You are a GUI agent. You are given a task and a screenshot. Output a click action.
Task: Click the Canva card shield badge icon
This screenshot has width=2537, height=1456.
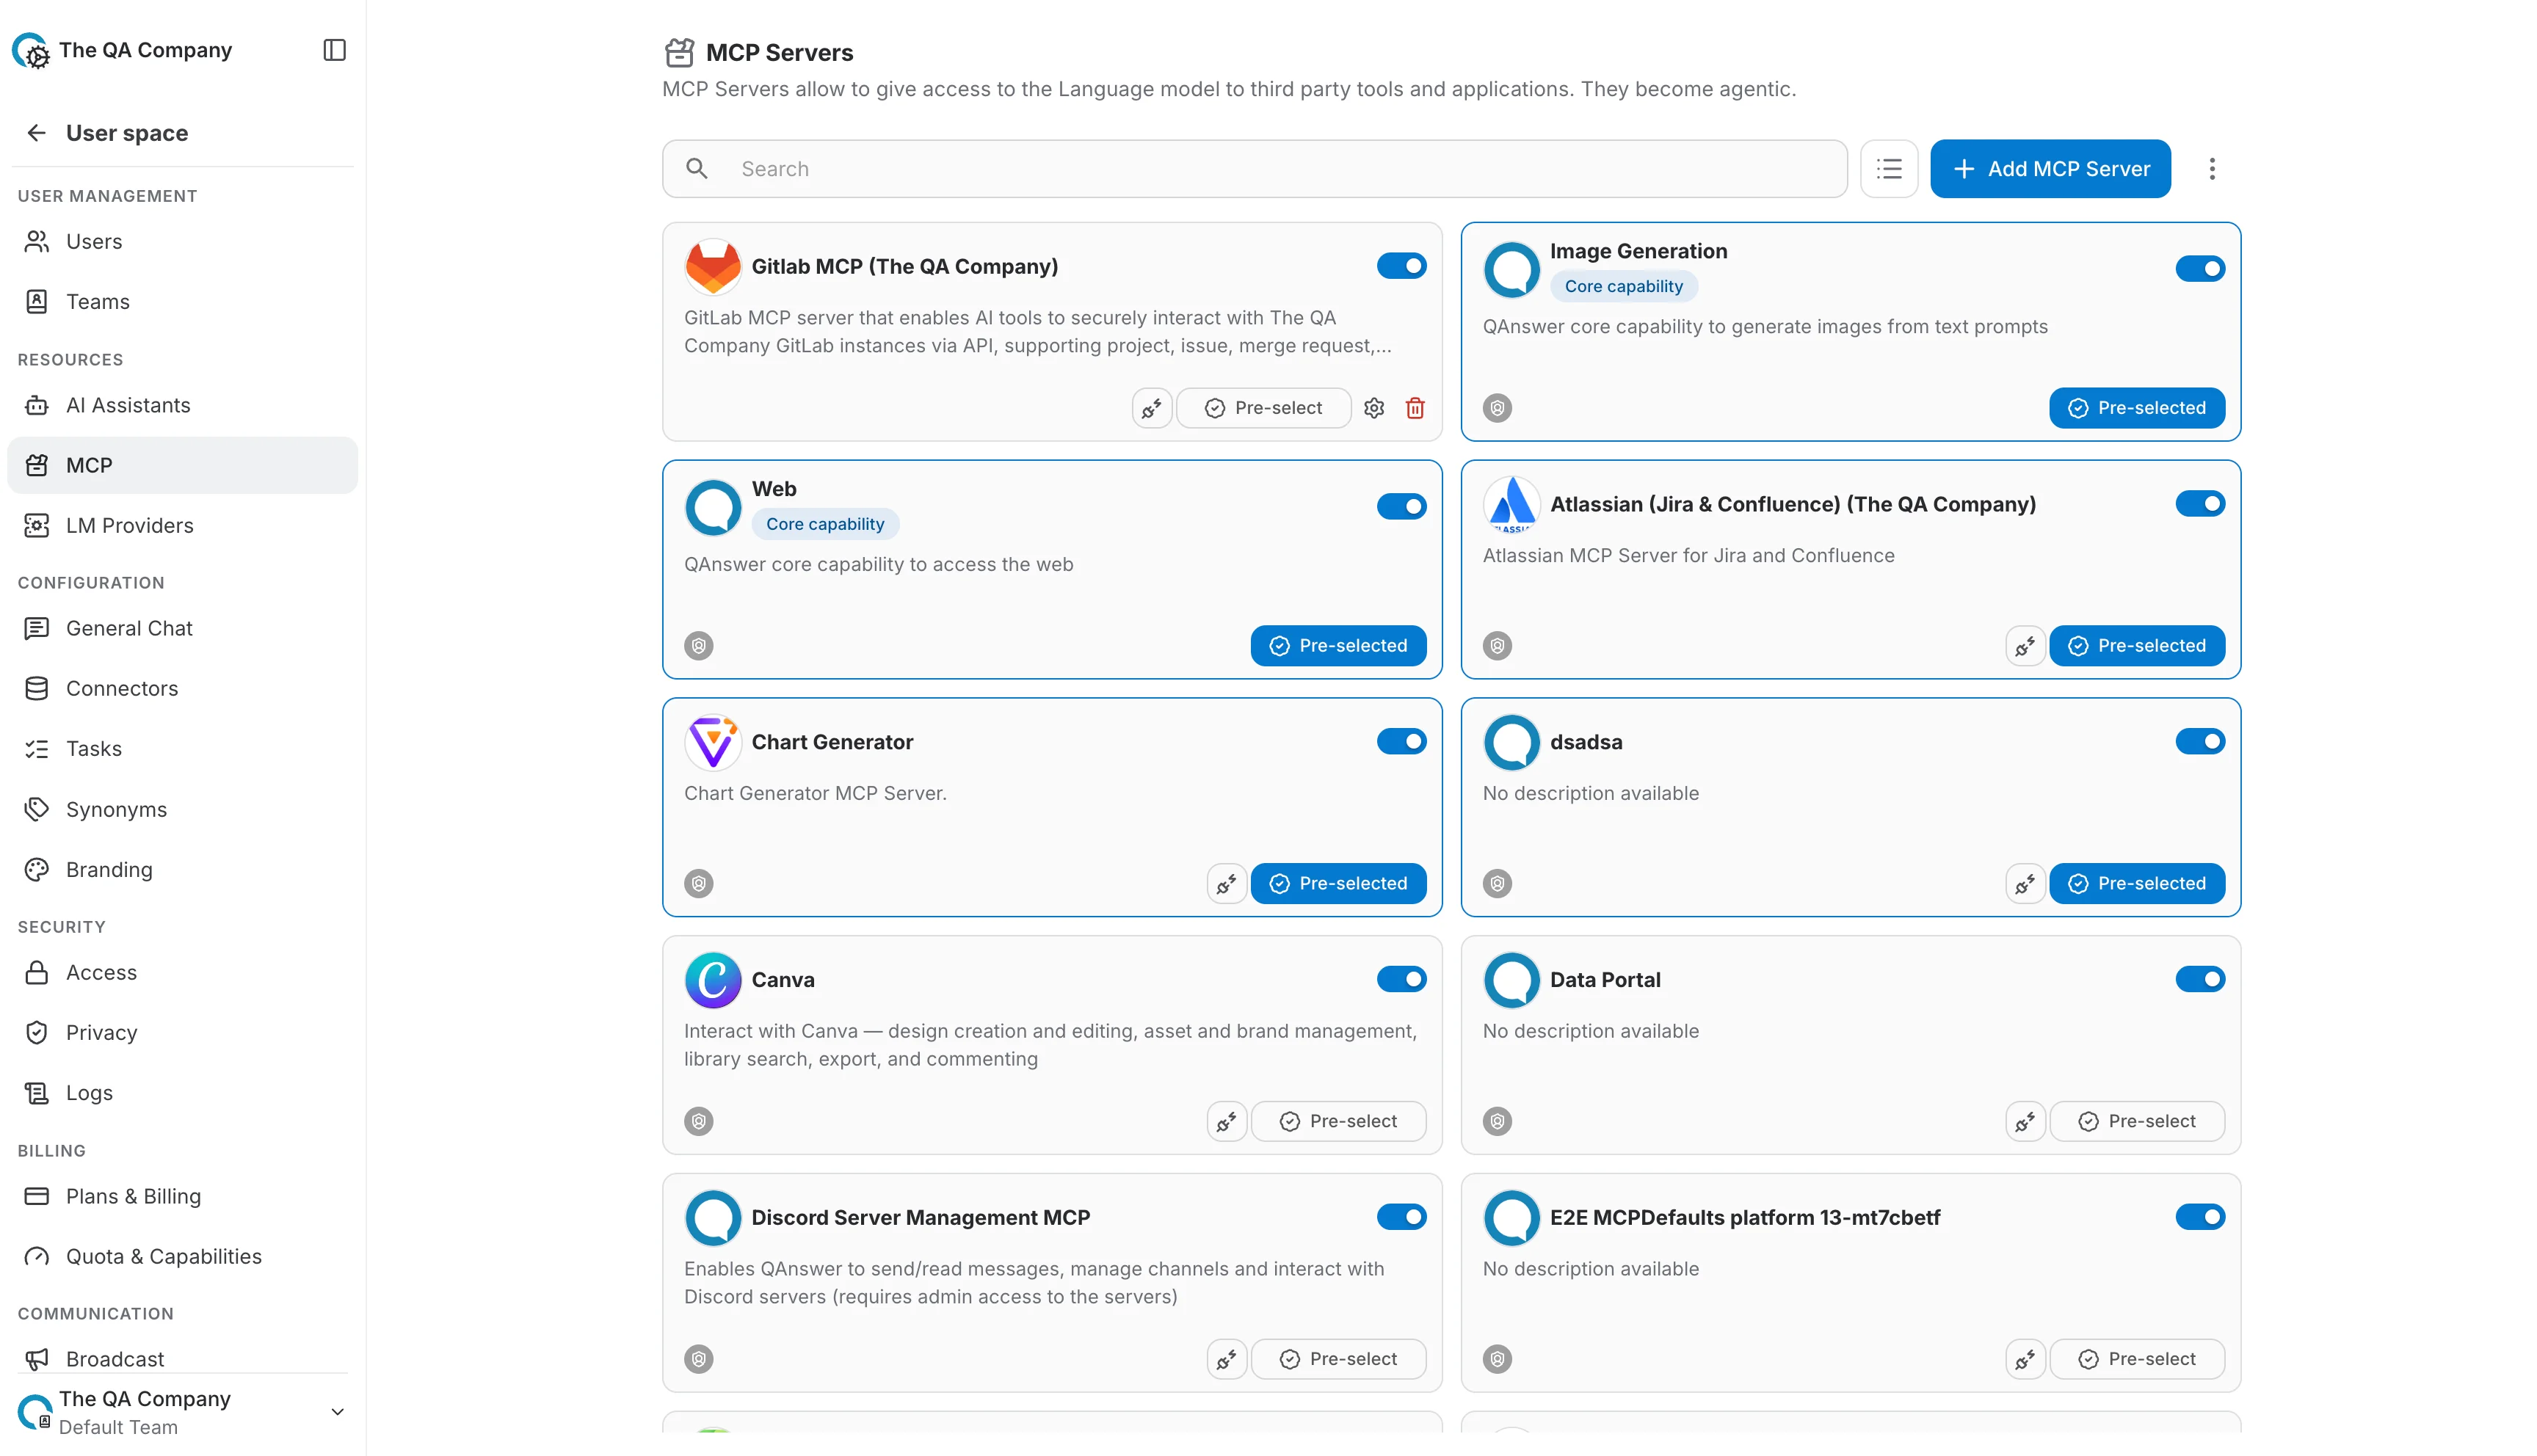pyautogui.click(x=698, y=1122)
